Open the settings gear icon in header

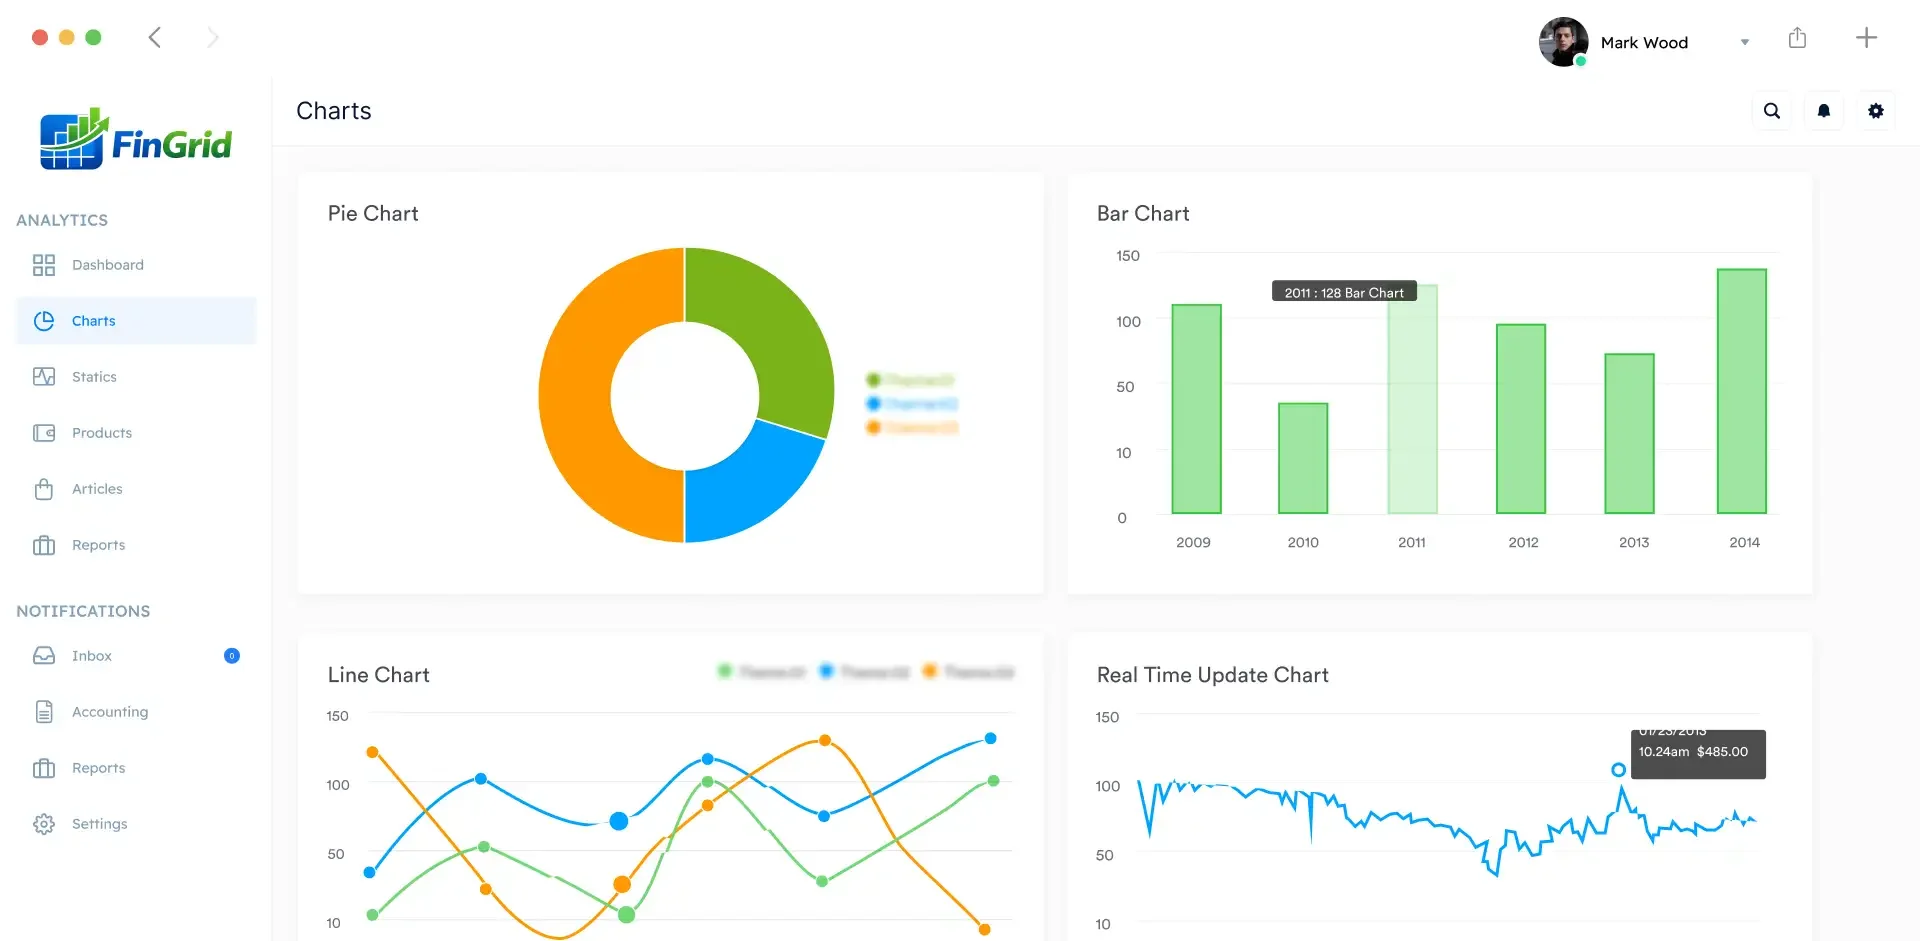pos(1876,111)
